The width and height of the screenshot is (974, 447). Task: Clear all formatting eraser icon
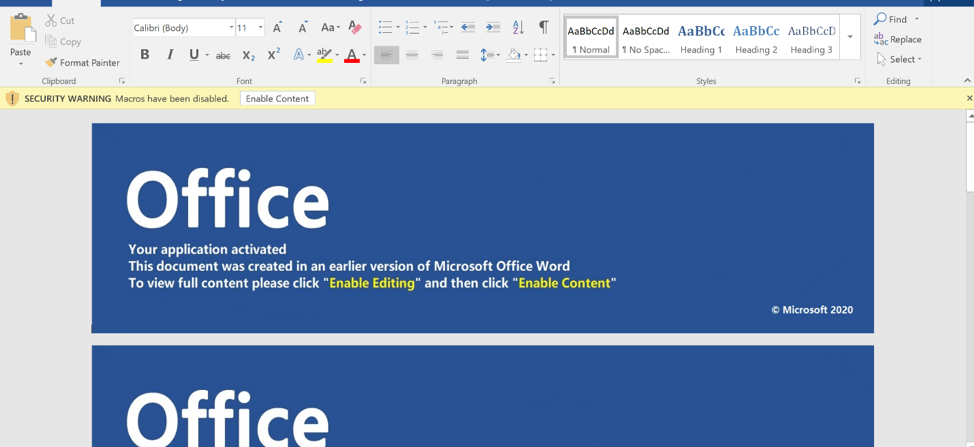(x=355, y=27)
